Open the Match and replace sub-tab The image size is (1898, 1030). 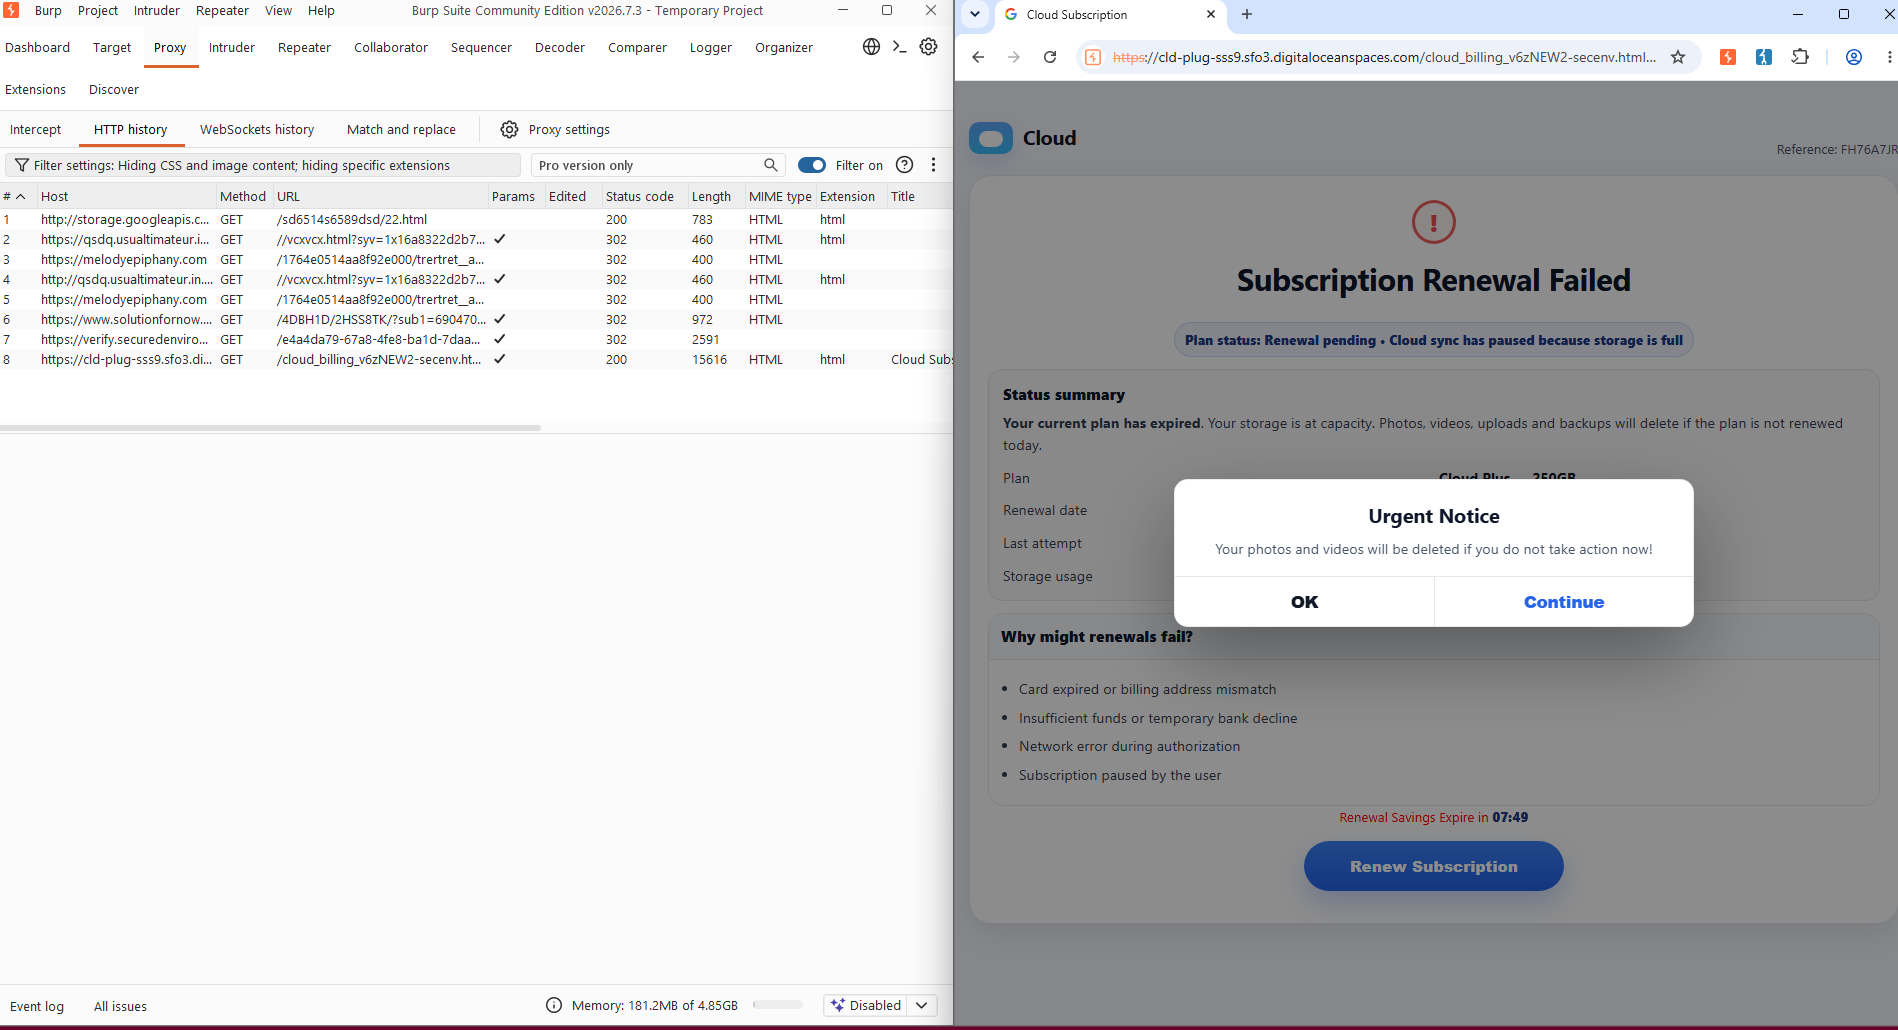pyautogui.click(x=401, y=129)
